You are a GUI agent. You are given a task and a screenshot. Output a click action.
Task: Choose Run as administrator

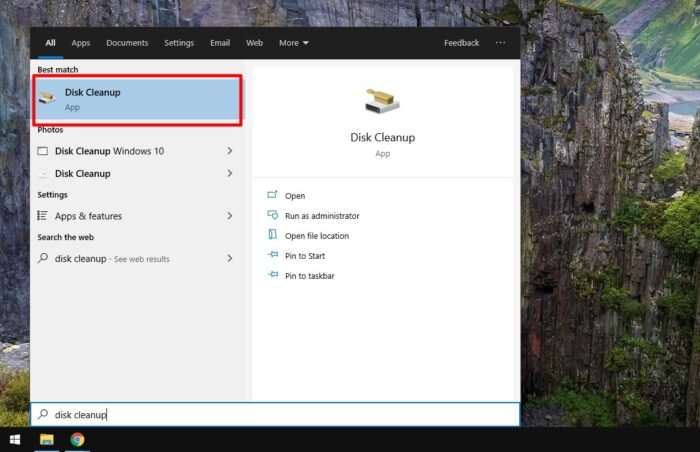(322, 216)
